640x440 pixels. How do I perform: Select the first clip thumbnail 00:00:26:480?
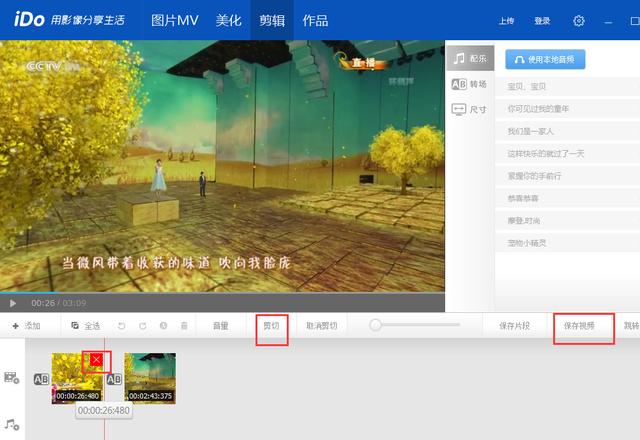(77, 378)
